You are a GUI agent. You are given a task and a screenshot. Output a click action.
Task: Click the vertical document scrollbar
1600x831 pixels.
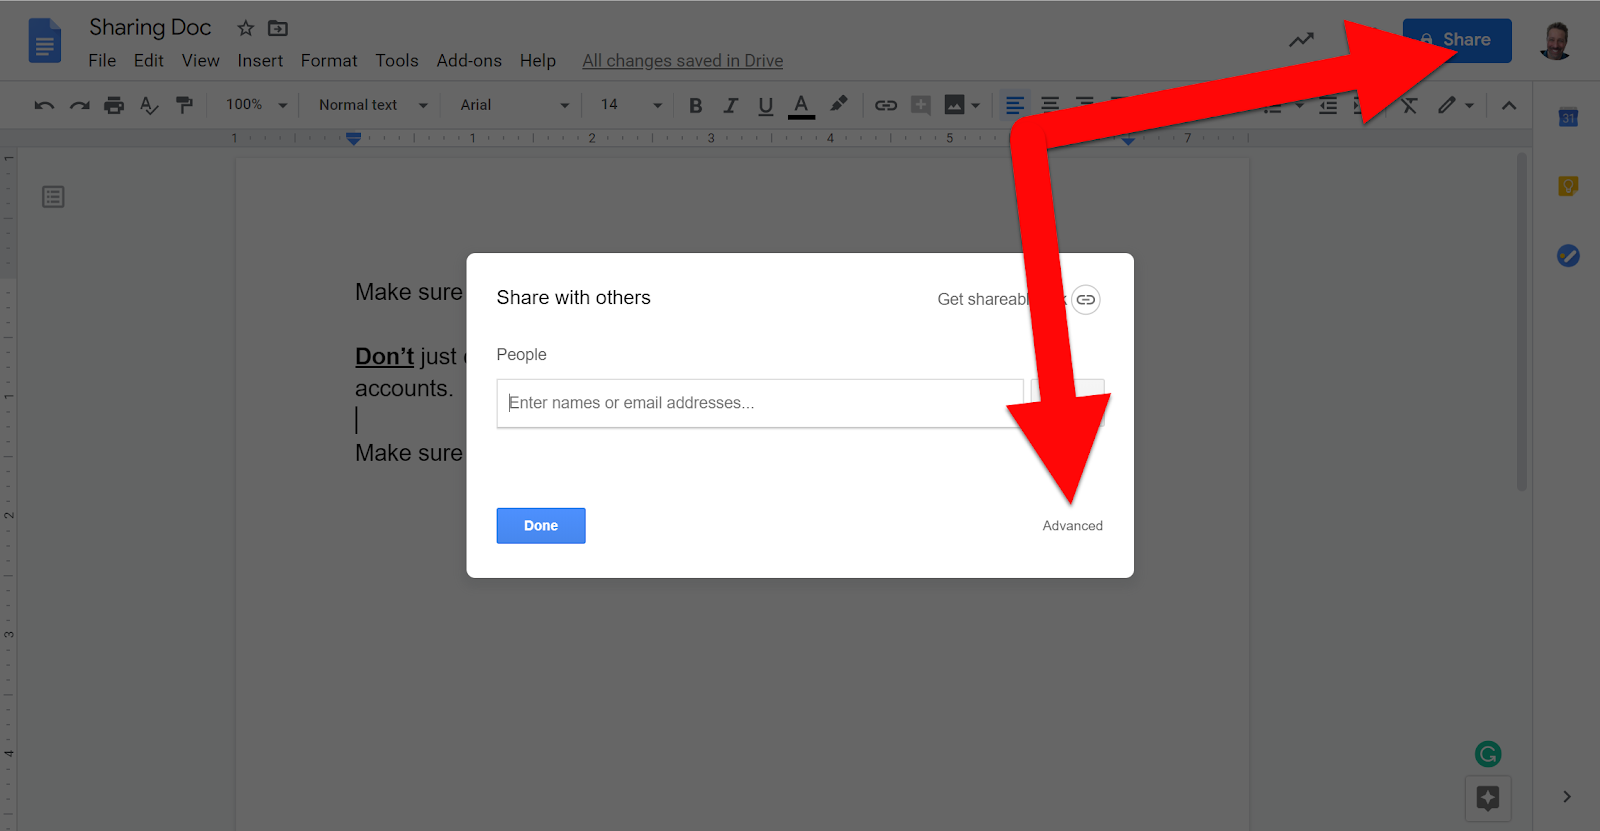point(1522,322)
